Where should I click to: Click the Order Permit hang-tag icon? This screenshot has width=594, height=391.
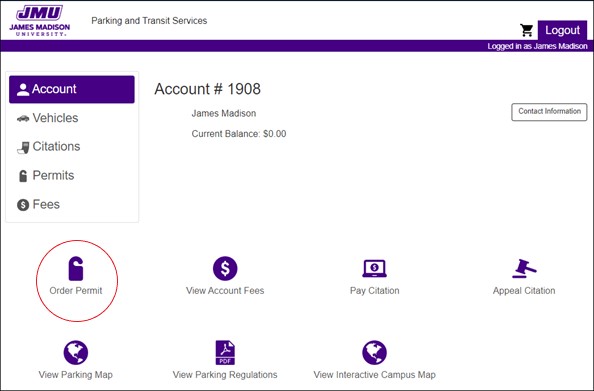click(x=76, y=268)
